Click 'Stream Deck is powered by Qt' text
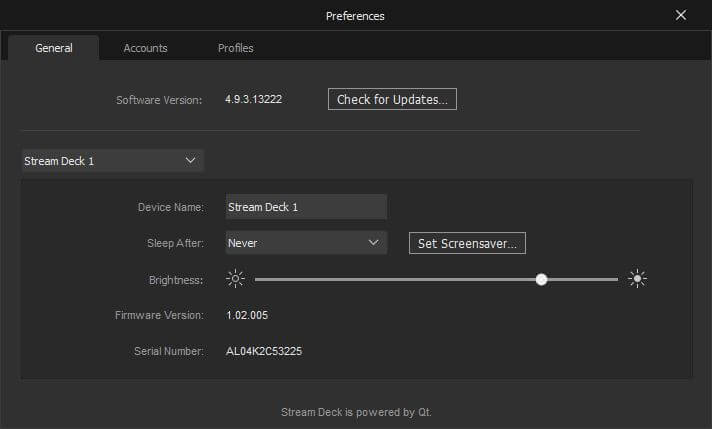This screenshot has height=429, width=712. (x=356, y=412)
